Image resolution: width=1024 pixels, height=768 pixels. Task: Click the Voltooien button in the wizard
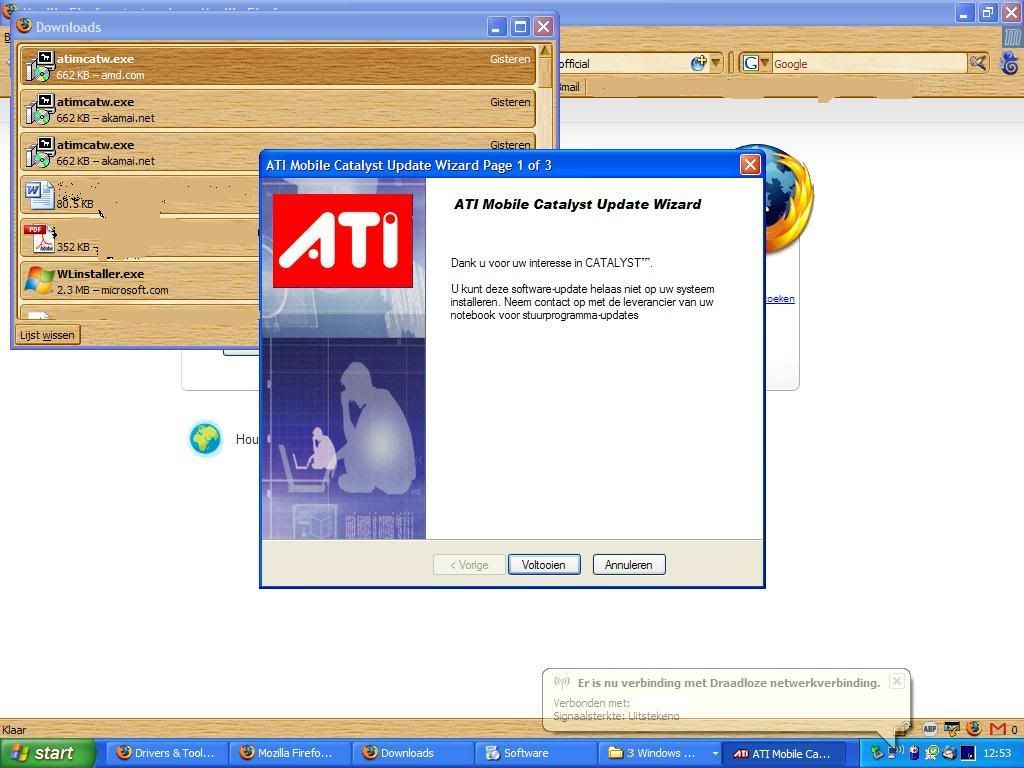[x=544, y=565]
